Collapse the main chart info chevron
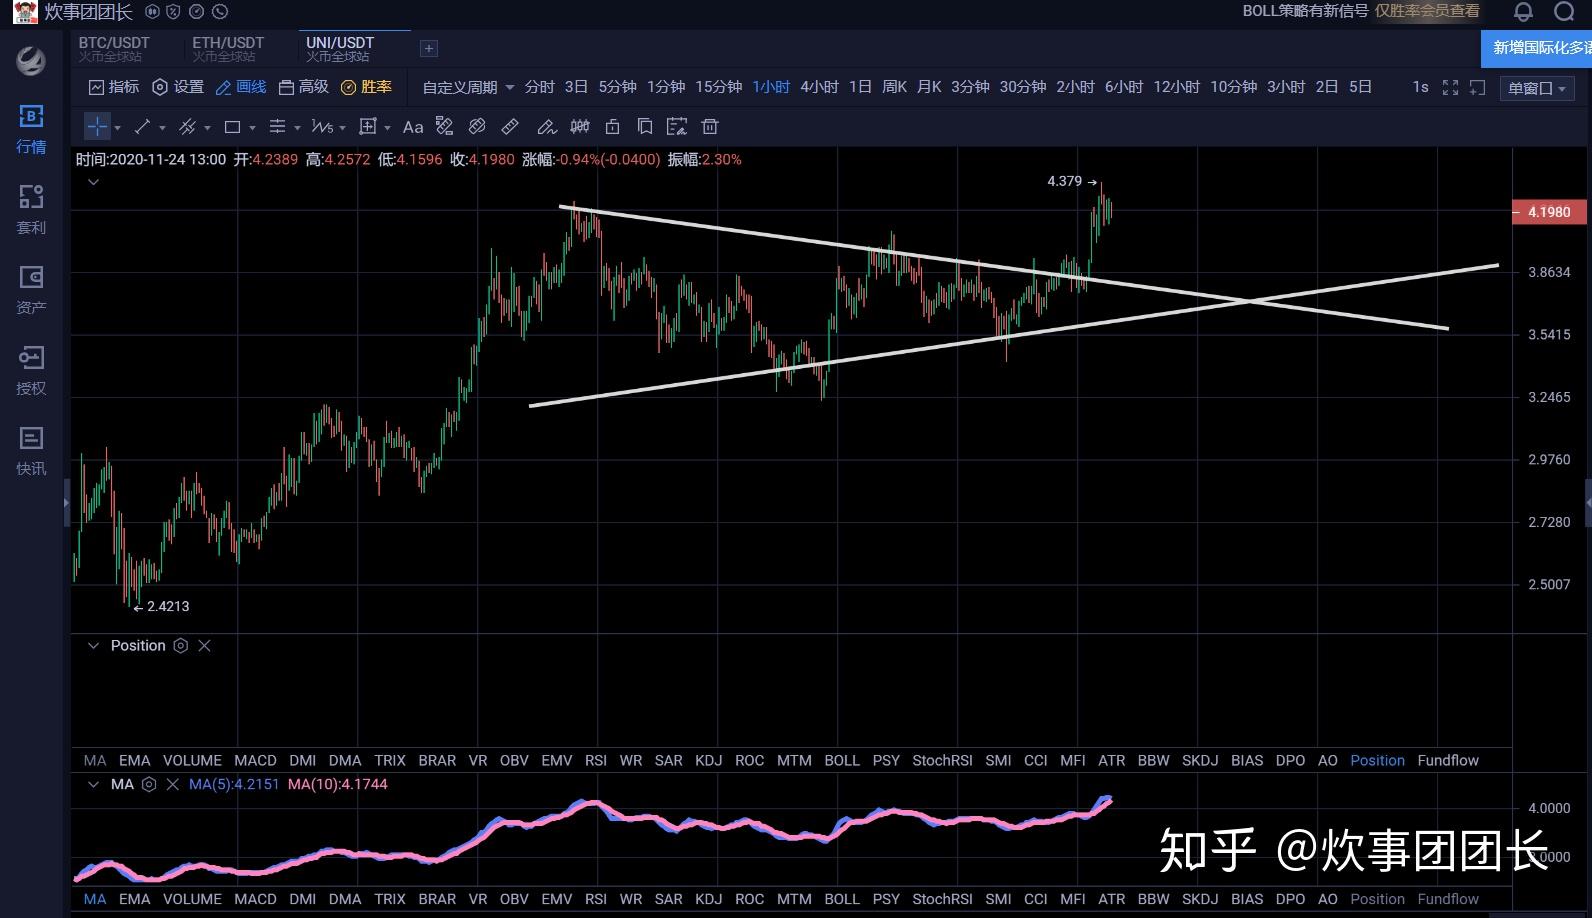Image resolution: width=1592 pixels, height=918 pixels. [x=93, y=182]
